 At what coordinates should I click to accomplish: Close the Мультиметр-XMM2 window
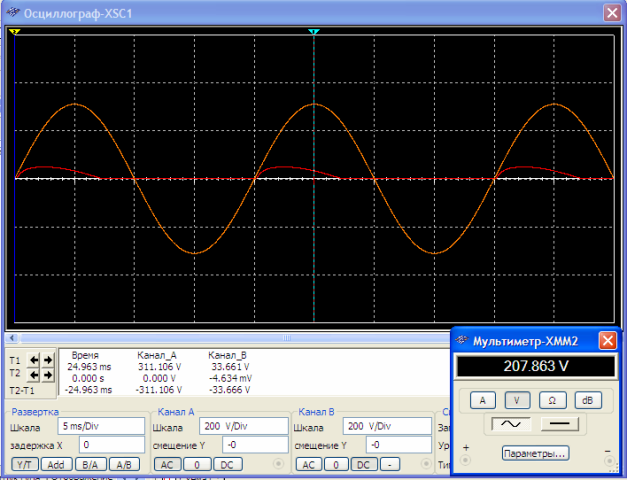pyautogui.click(x=607, y=341)
